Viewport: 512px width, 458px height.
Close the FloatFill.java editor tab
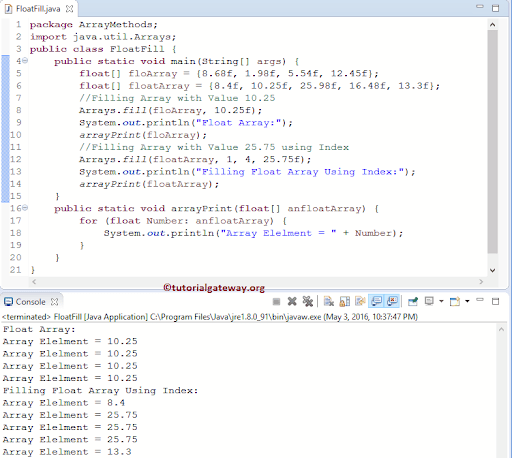pos(69,9)
